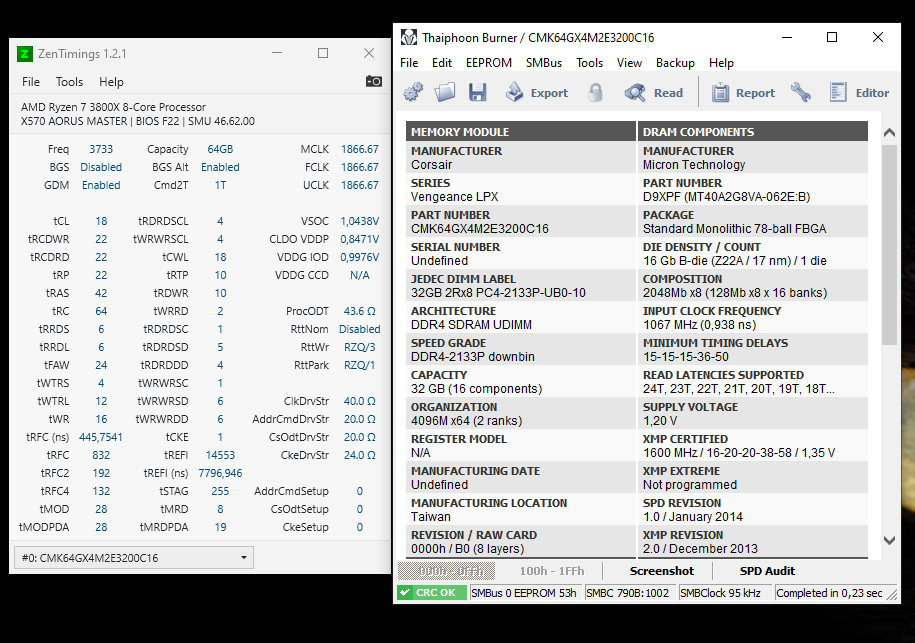This screenshot has height=643, width=915.
Task: Click the scrollbar up arrow in Thaiphoon Burner
Action: click(x=889, y=132)
